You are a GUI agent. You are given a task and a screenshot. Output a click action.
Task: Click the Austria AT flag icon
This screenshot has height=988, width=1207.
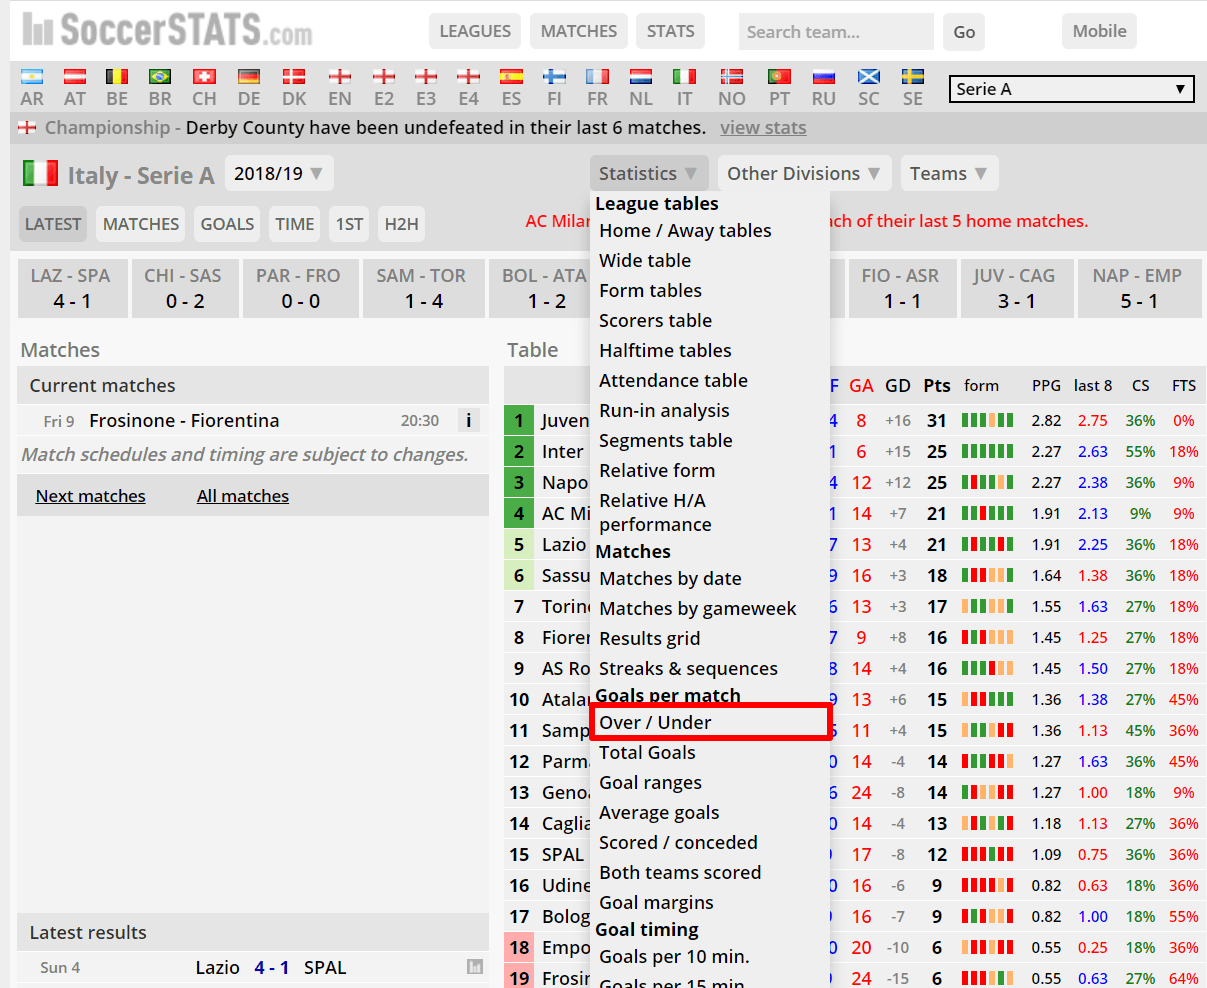(x=75, y=76)
